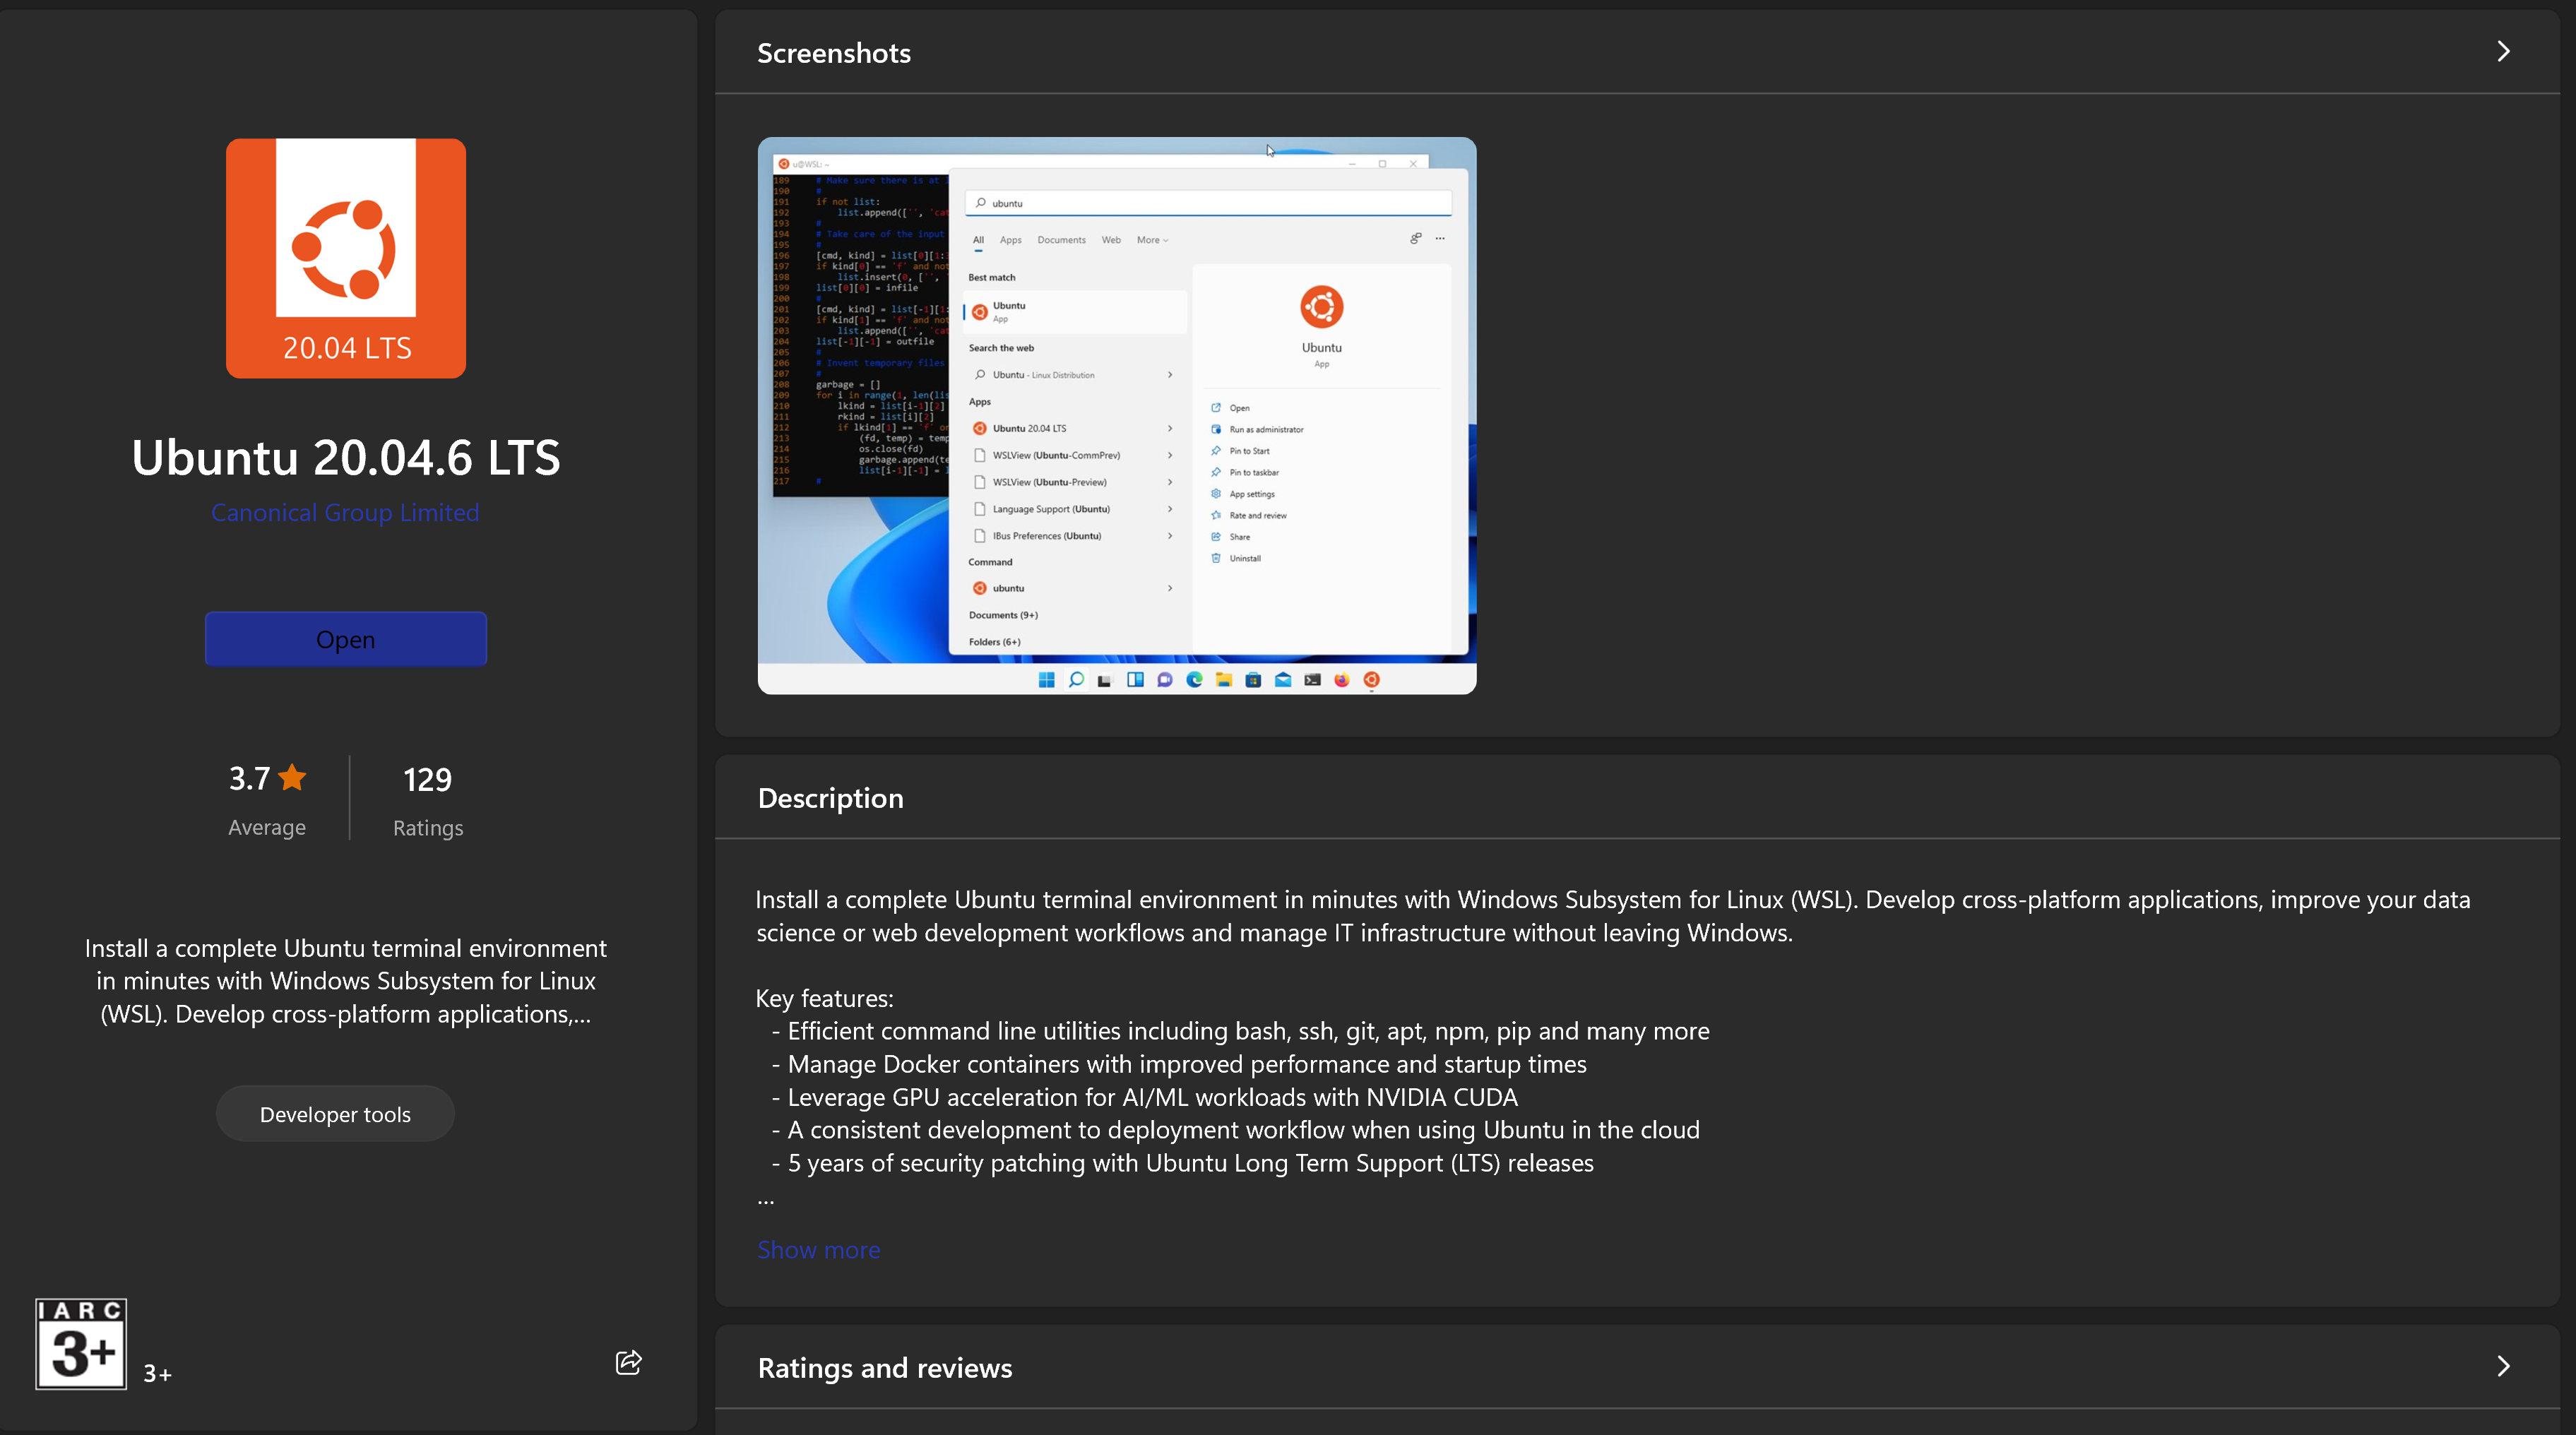Viewport: 2576px width, 1435px height.
Task: Open the Apps tab in the preview search results
Action: pos(1010,240)
